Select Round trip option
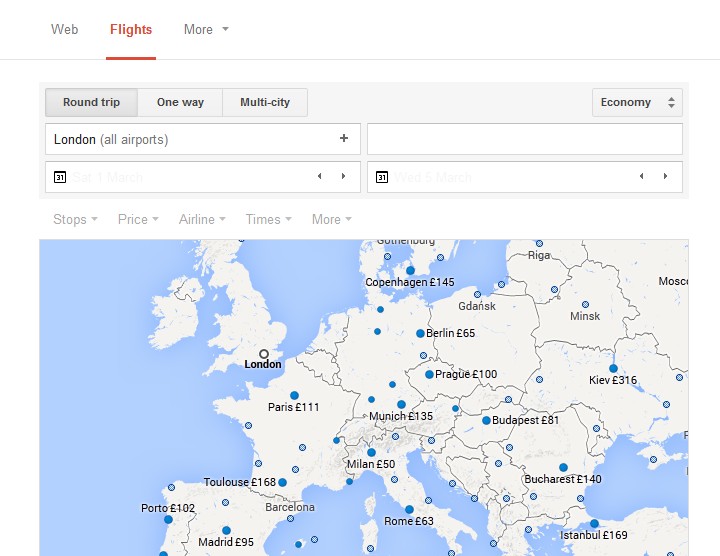This screenshot has width=720, height=556. 91,102
